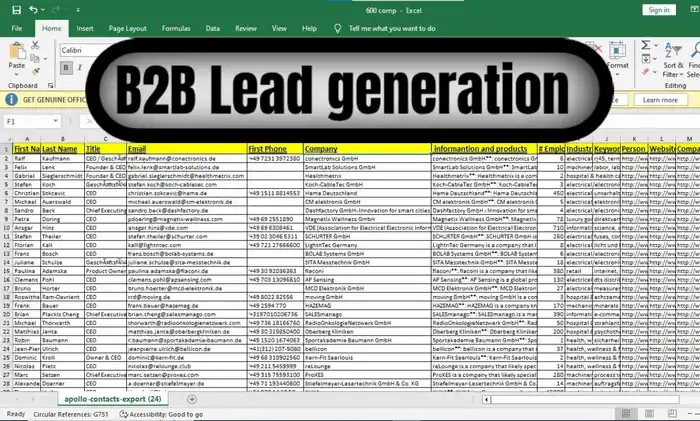Switch to Normal view

click(x=626, y=413)
